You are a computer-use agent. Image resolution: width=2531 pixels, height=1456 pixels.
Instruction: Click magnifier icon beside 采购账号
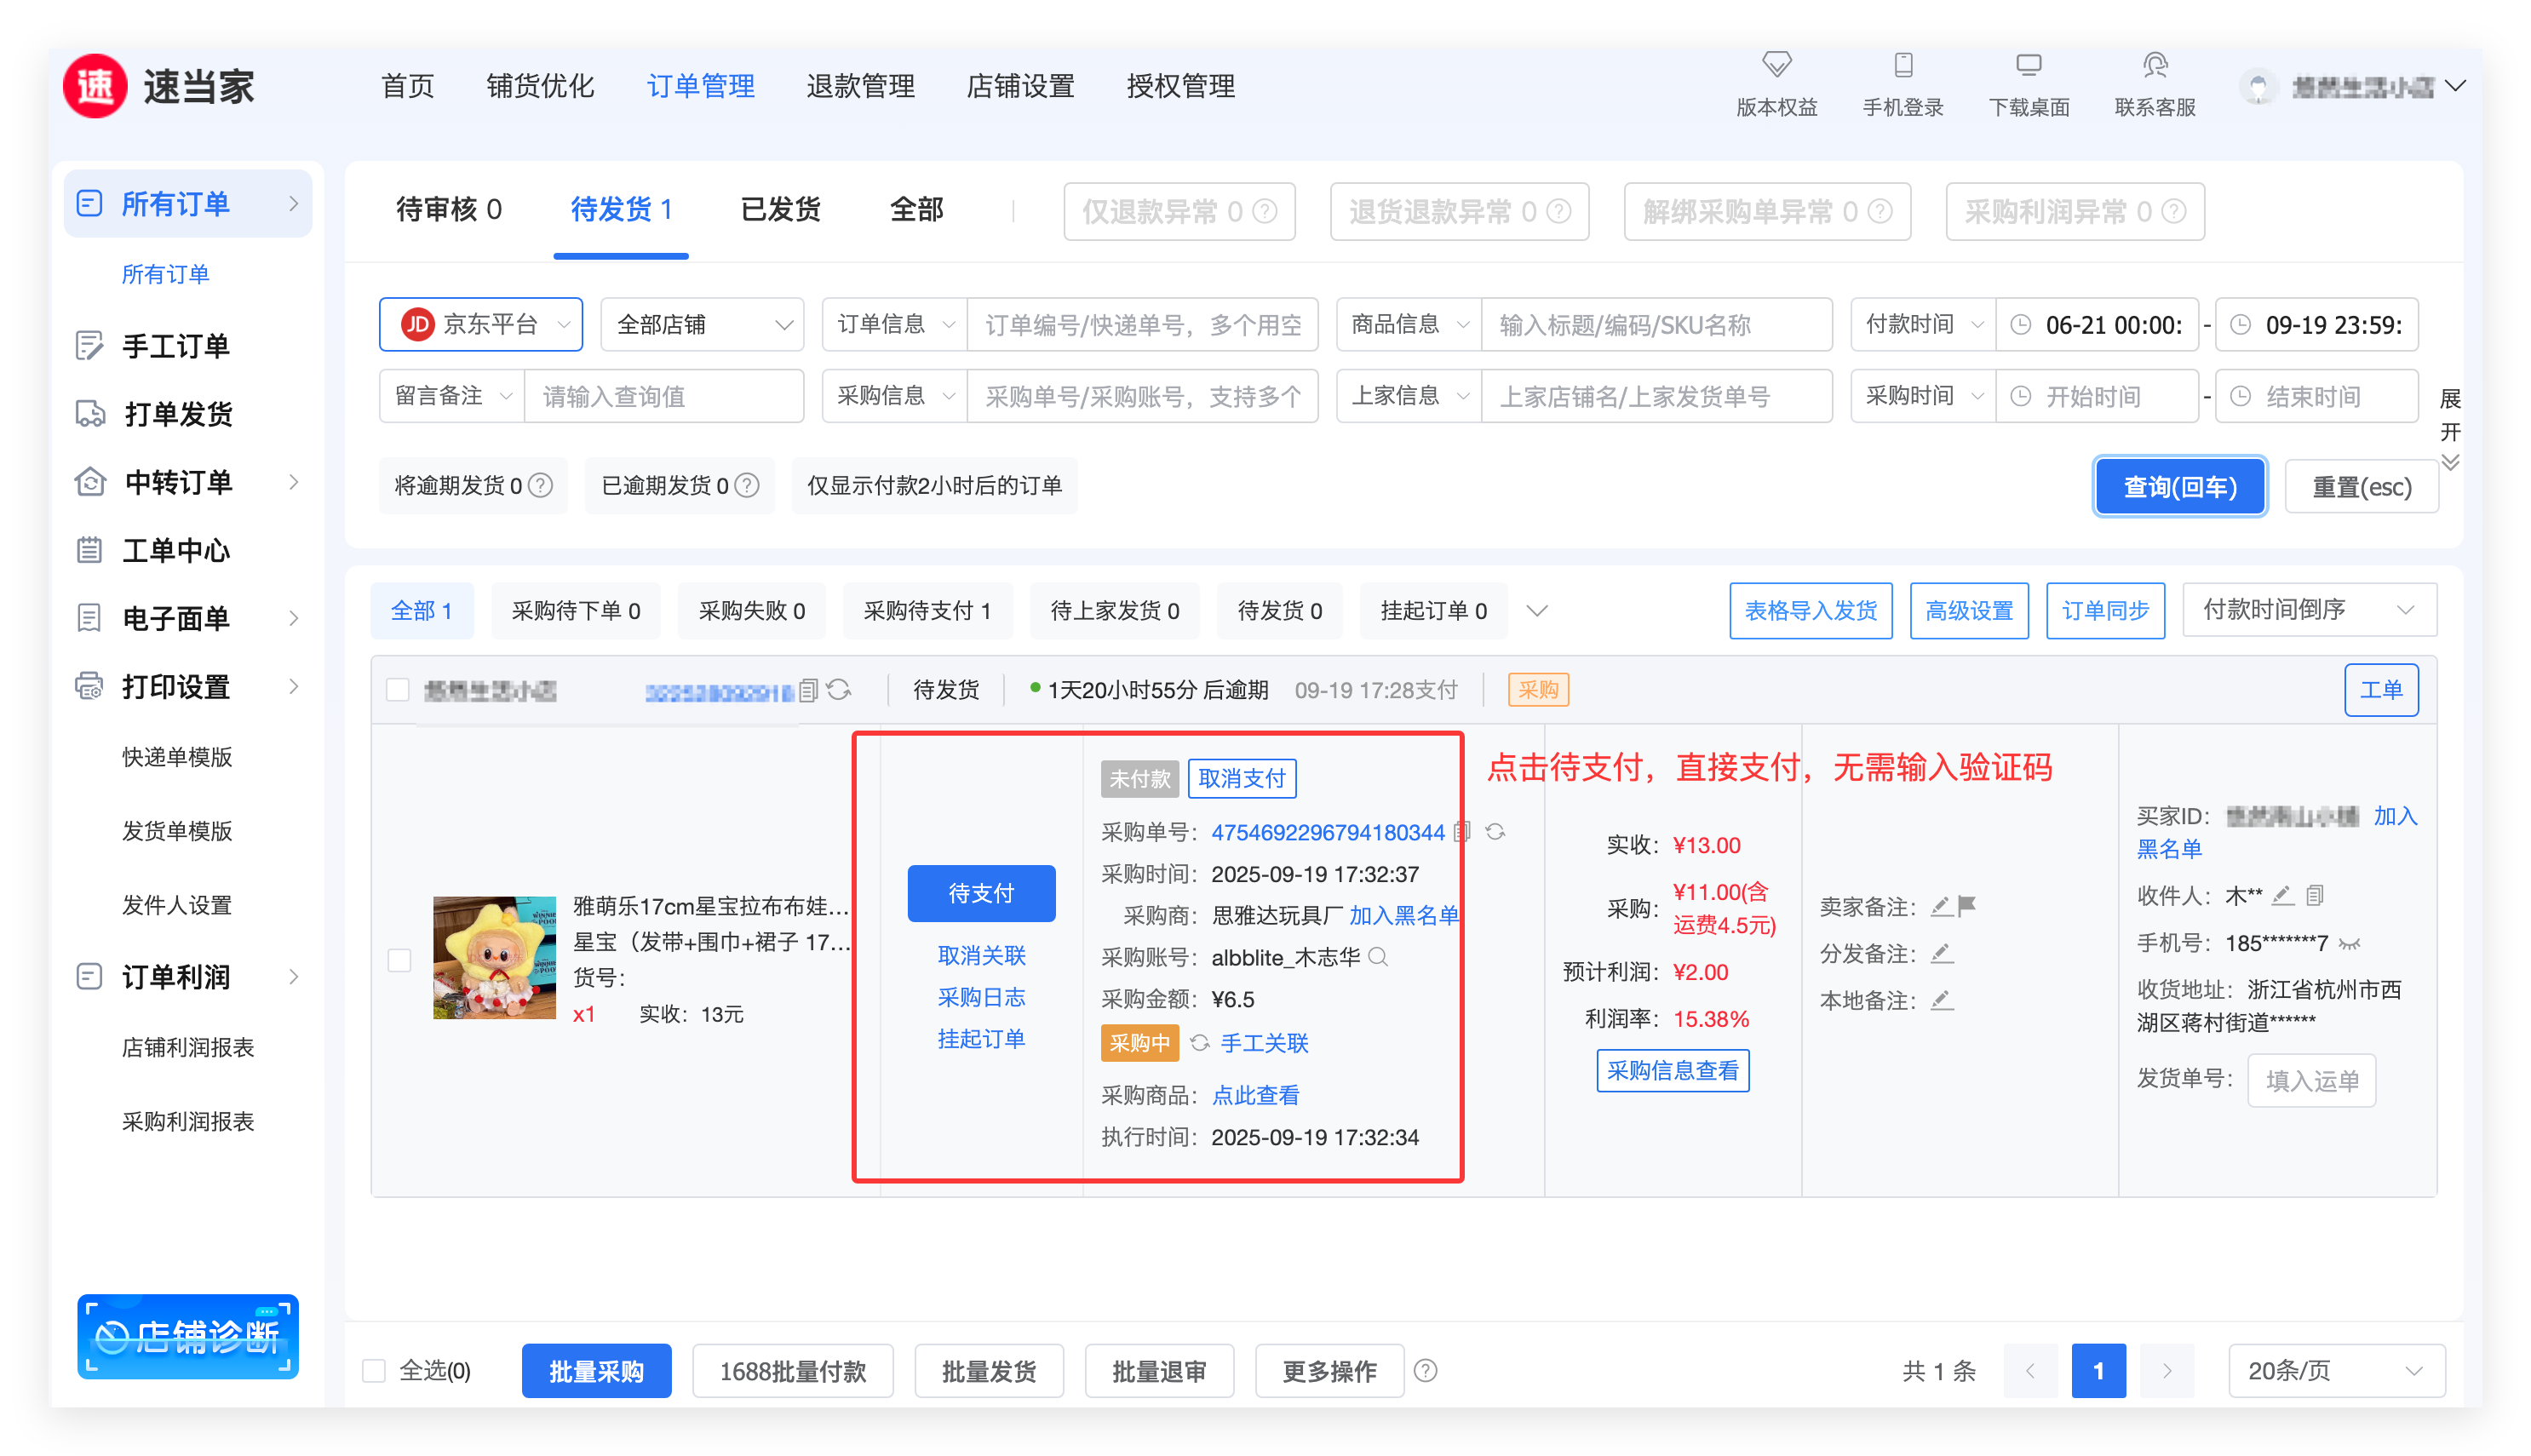(1378, 957)
